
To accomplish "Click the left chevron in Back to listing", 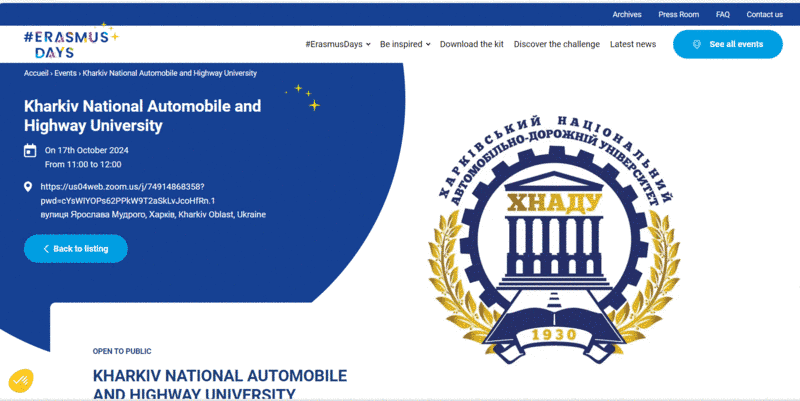I will [46, 249].
